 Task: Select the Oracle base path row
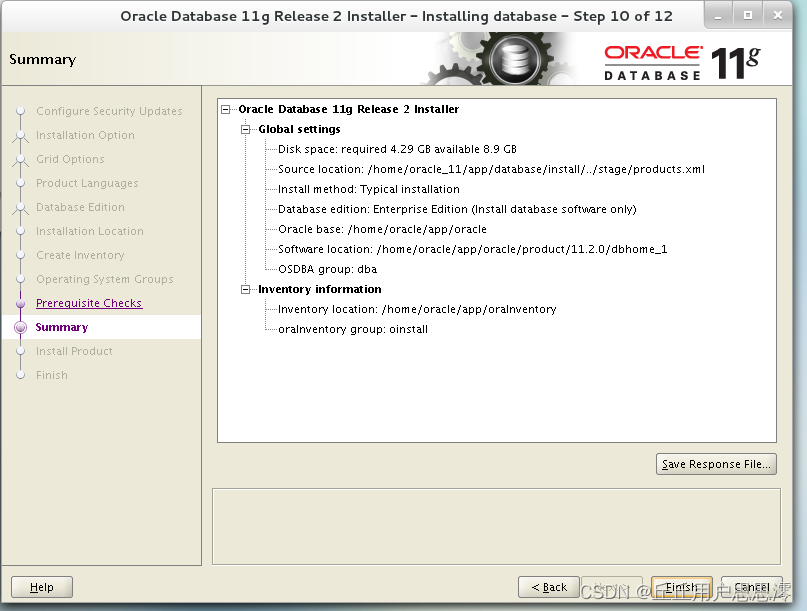pos(382,230)
